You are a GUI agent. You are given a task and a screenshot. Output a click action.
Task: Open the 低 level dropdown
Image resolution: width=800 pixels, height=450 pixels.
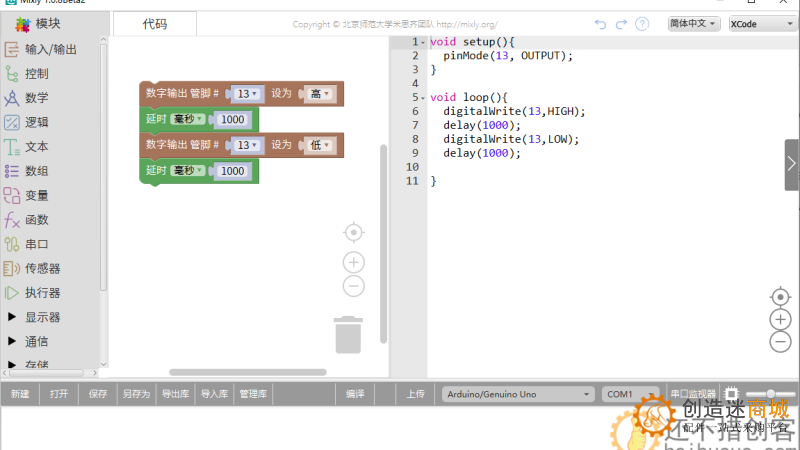coord(320,145)
